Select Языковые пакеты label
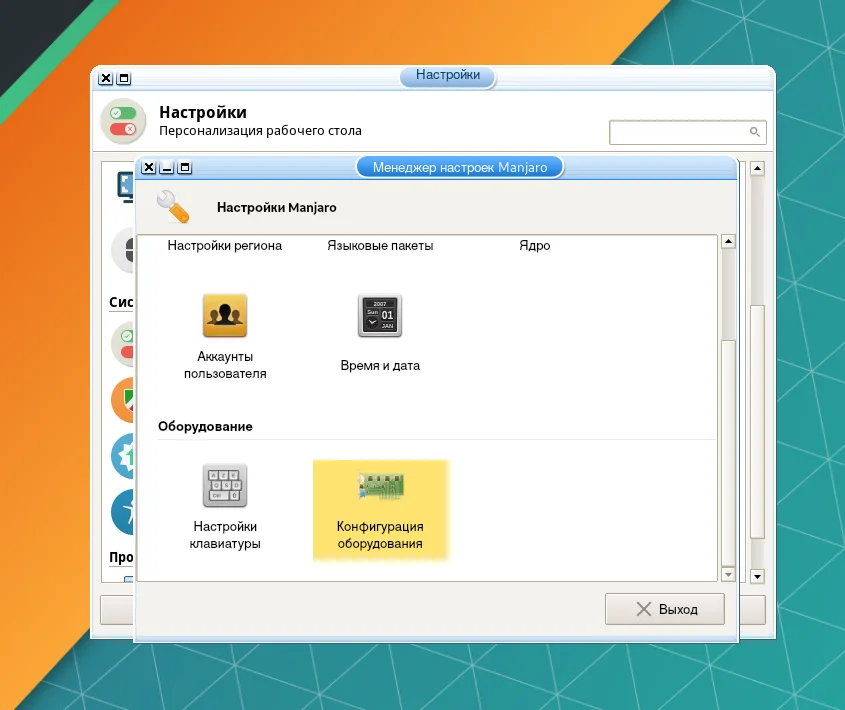Screen dimensions: 845x710 [x=380, y=245]
